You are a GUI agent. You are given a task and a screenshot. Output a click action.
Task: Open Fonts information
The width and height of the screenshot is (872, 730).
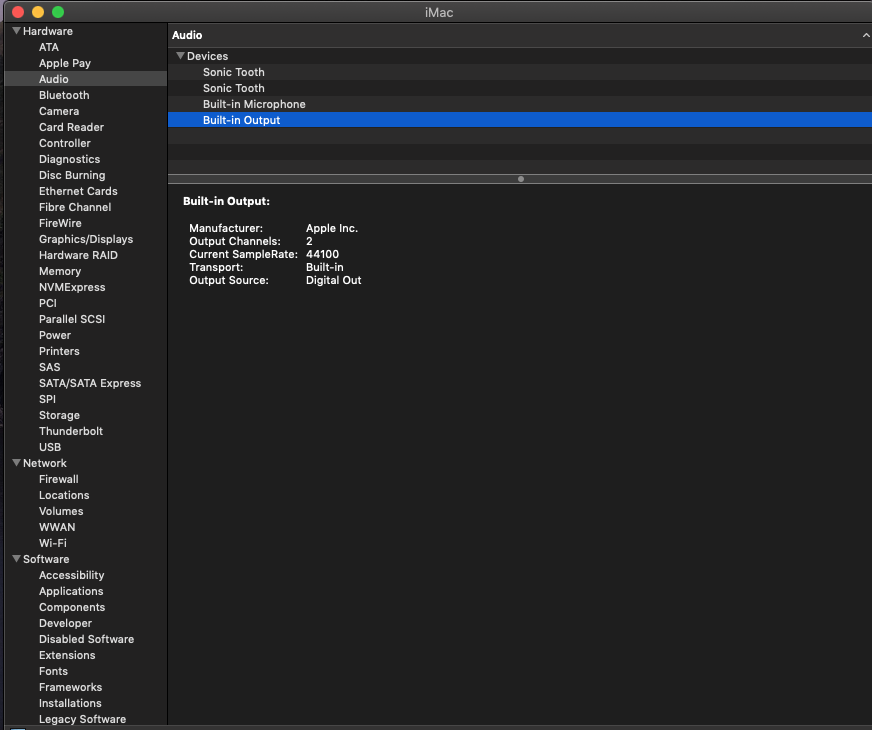53,671
